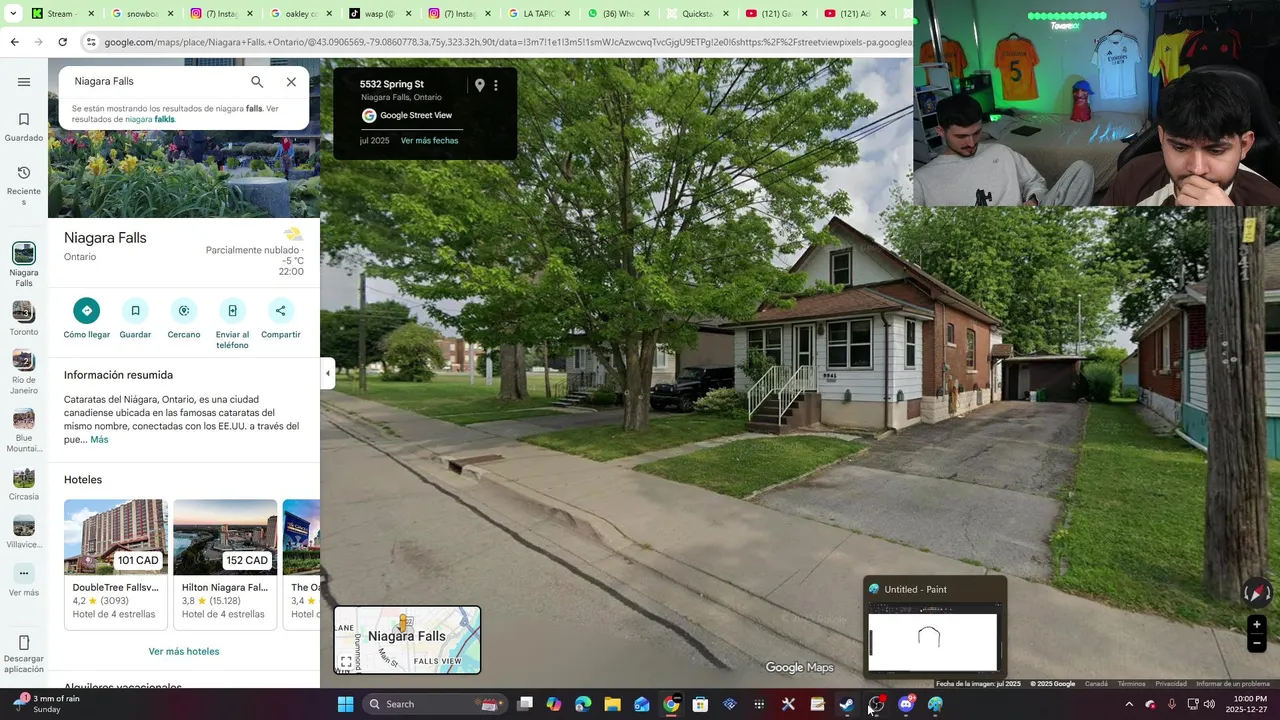The height and width of the screenshot is (720, 1280).
Task: Click the taskbar Search box
Action: 434,704
